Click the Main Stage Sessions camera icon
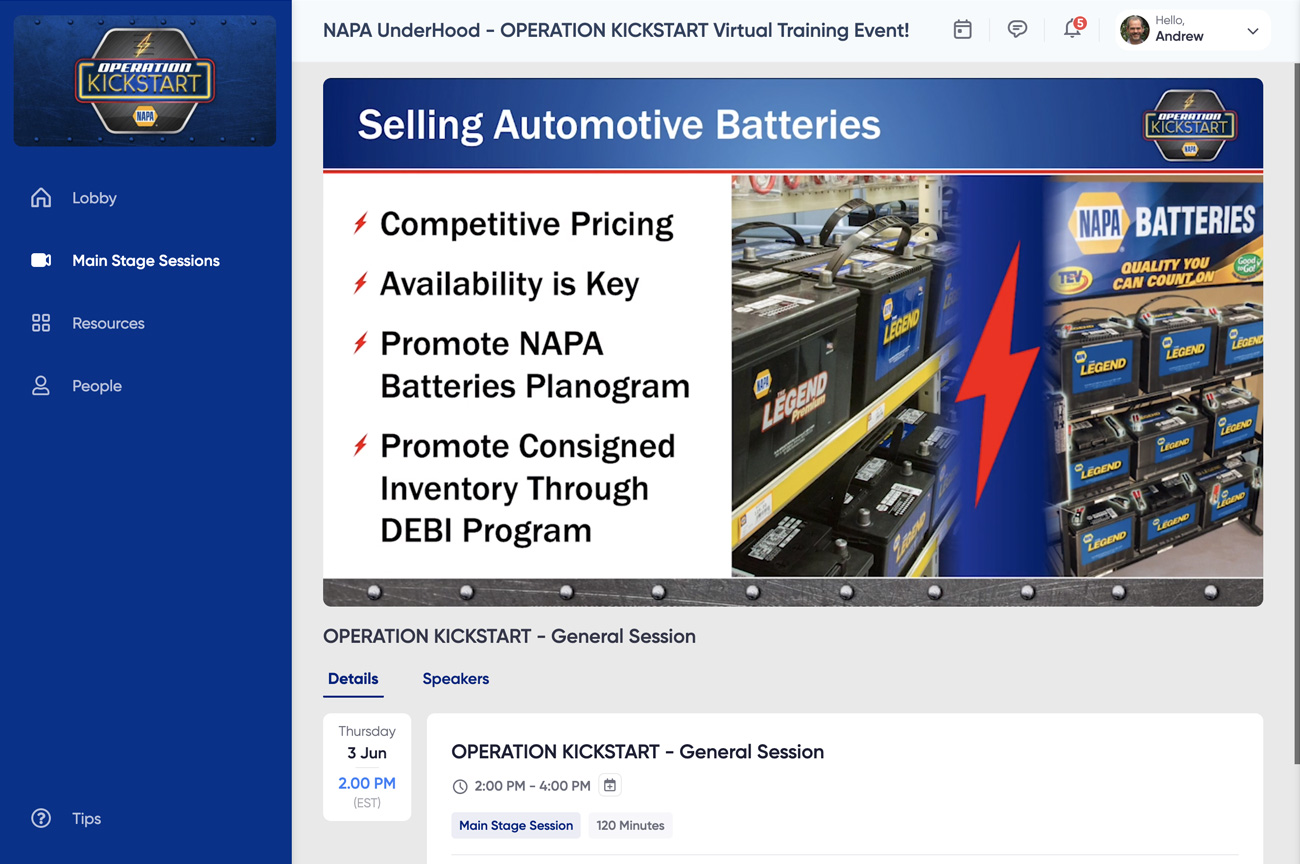The width and height of the screenshot is (1300, 864). (x=41, y=261)
